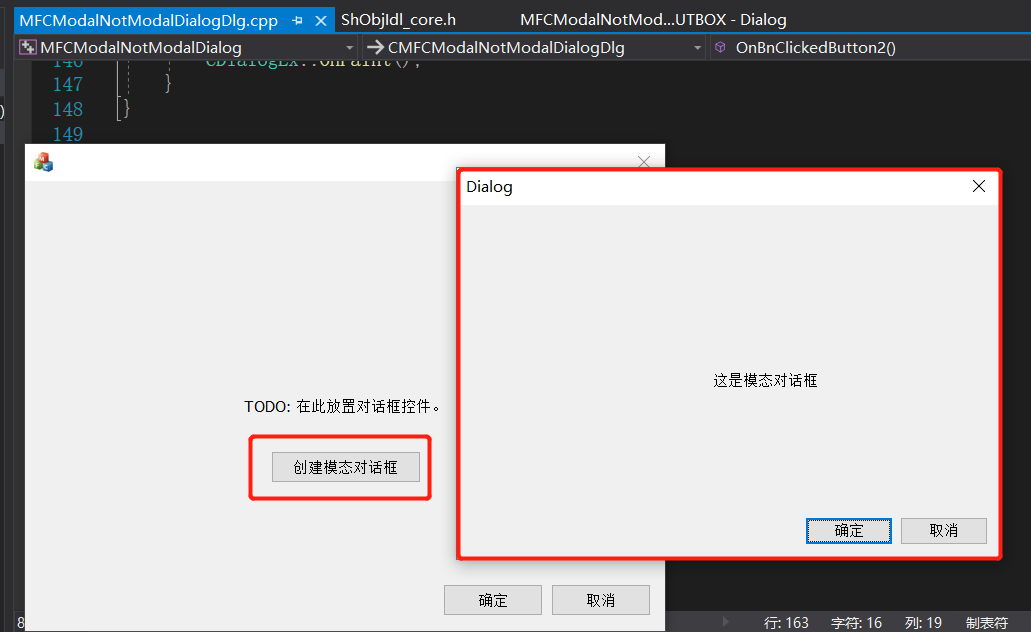
Task: Click the project icon beside MFCModalNotModalDialog
Action: click(28, 47)
